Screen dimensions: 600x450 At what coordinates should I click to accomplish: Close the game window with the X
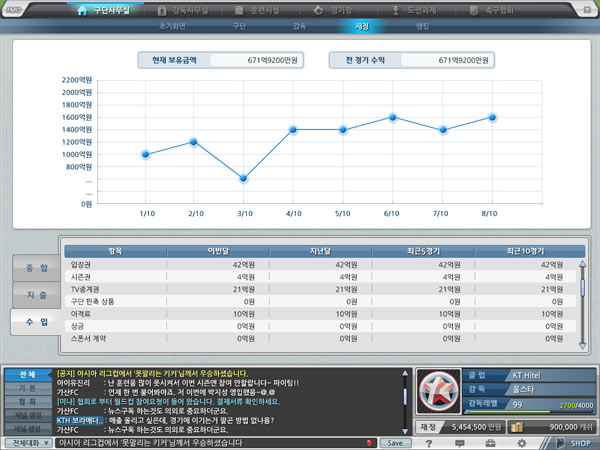pos(587,10)
